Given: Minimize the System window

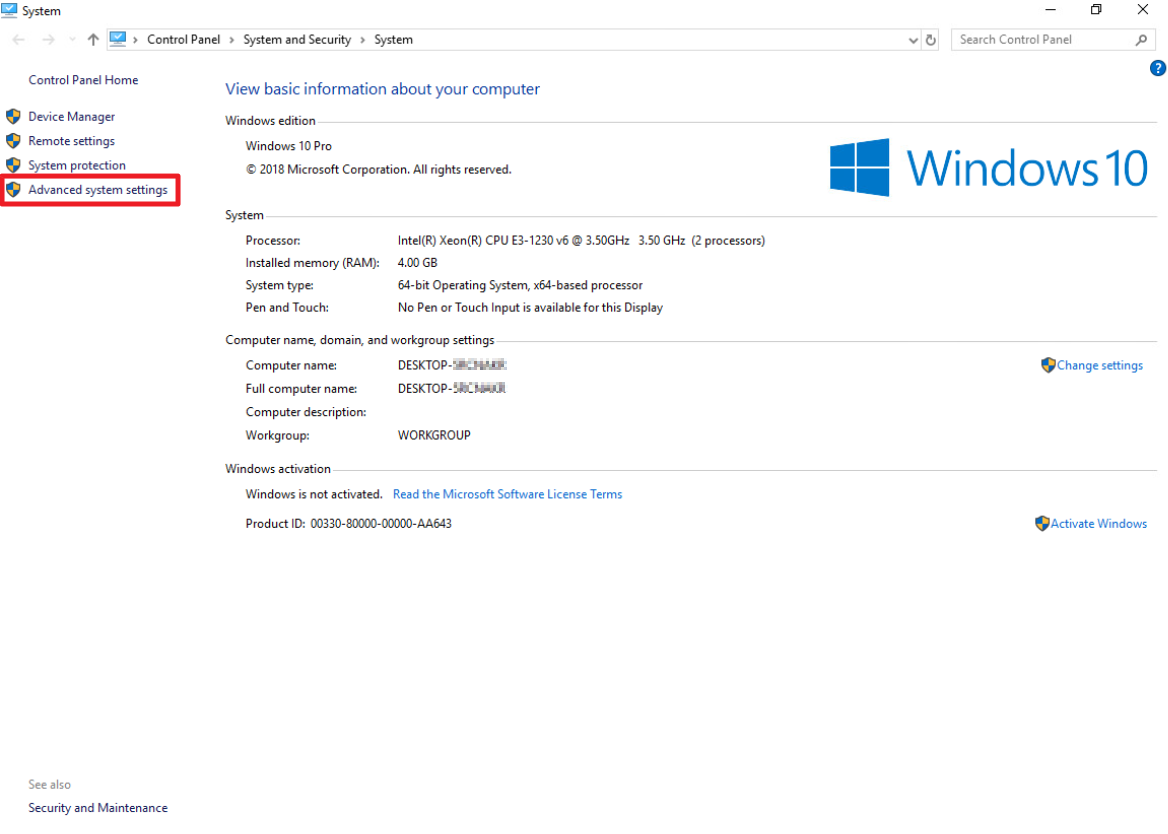Looking at the screenshot, I should pos(1050,10).
